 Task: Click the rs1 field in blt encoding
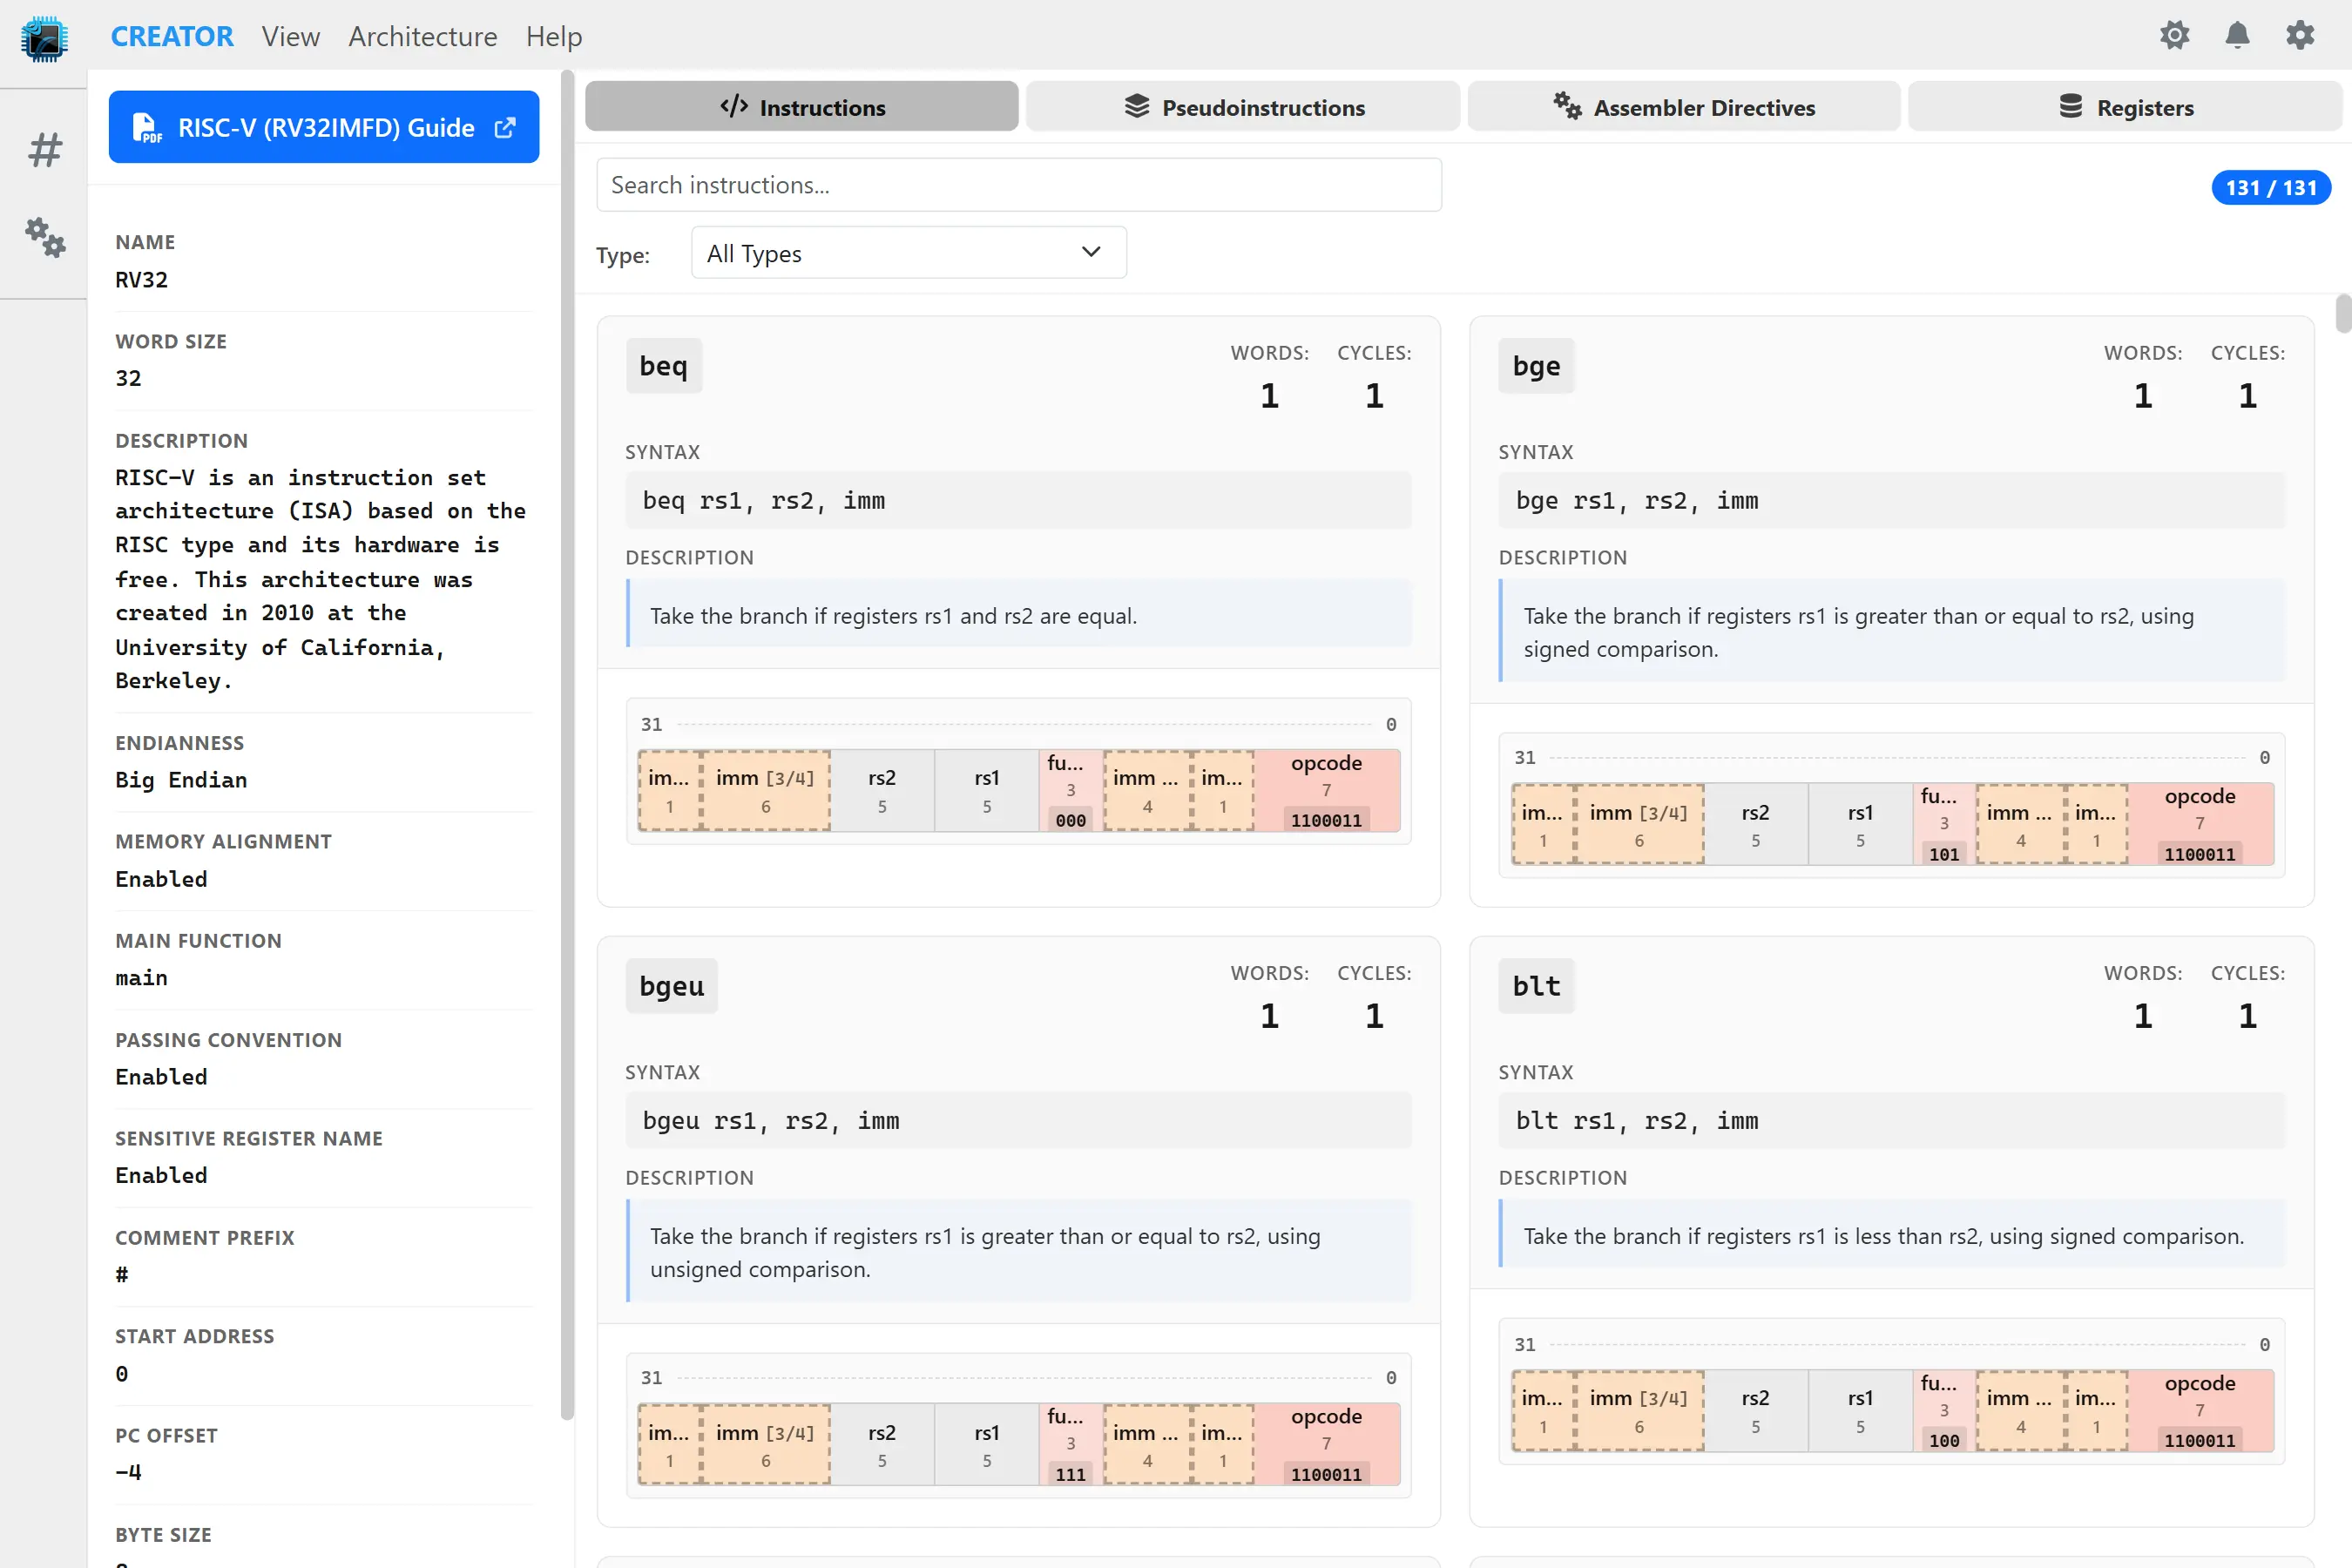(1860, 1410)
